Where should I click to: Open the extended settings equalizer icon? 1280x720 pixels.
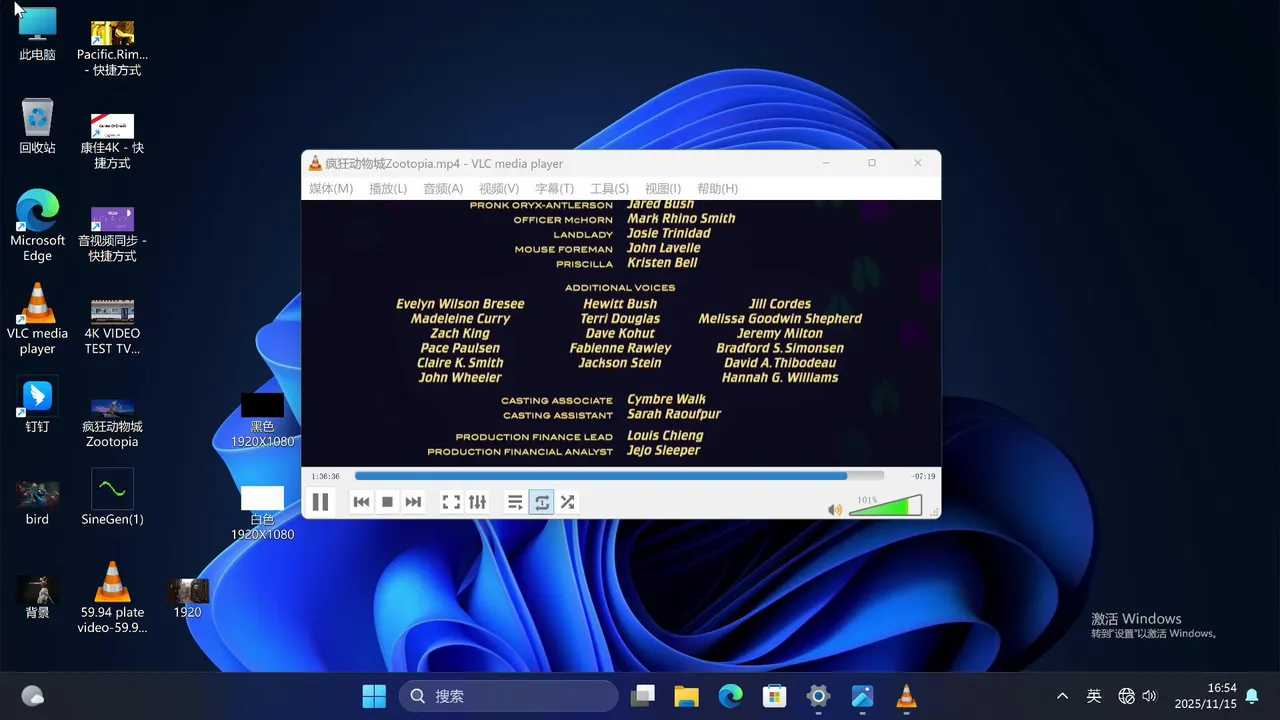click(477, 502)
